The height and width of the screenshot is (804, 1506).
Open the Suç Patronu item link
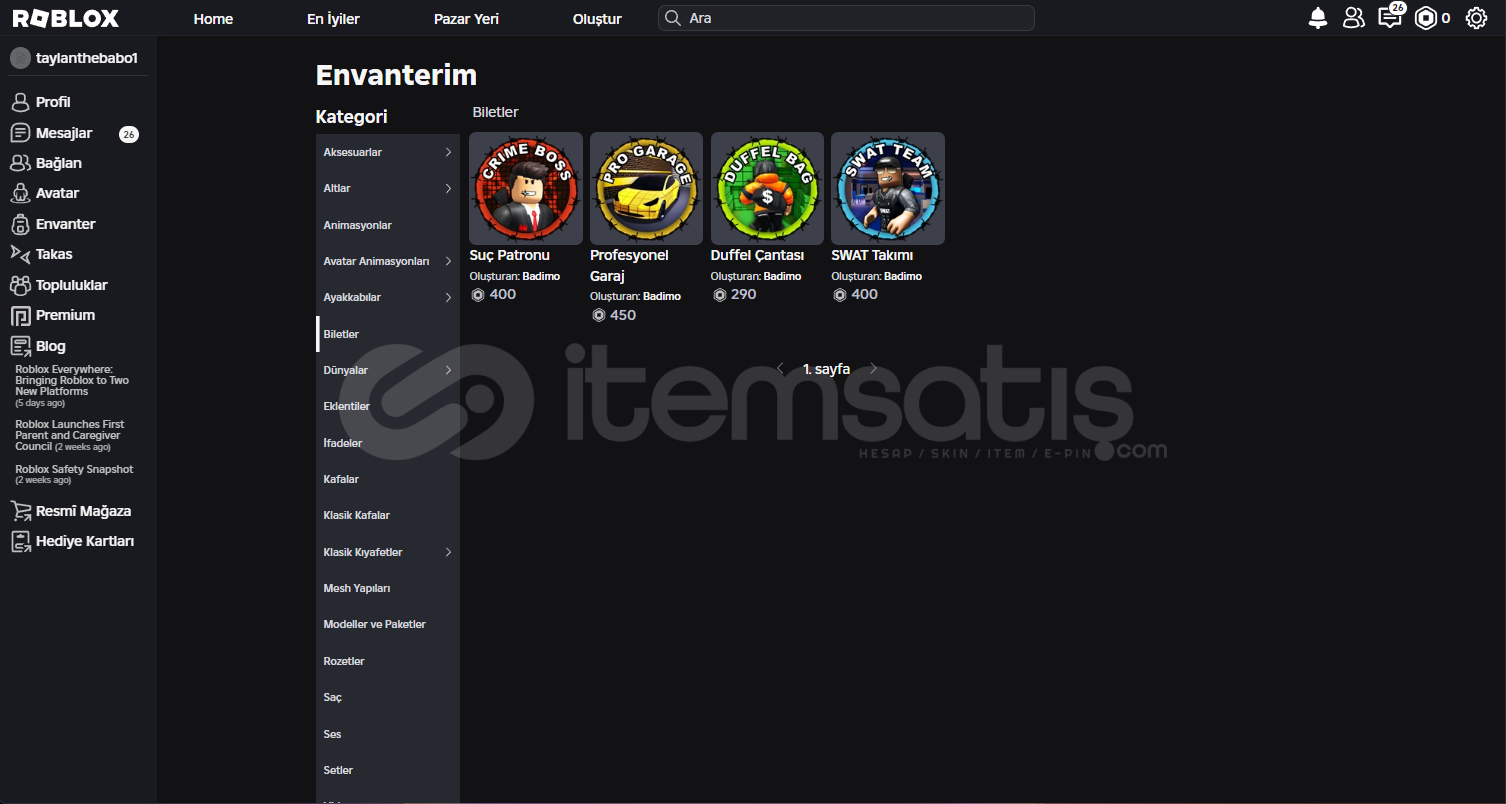[510, 255]
